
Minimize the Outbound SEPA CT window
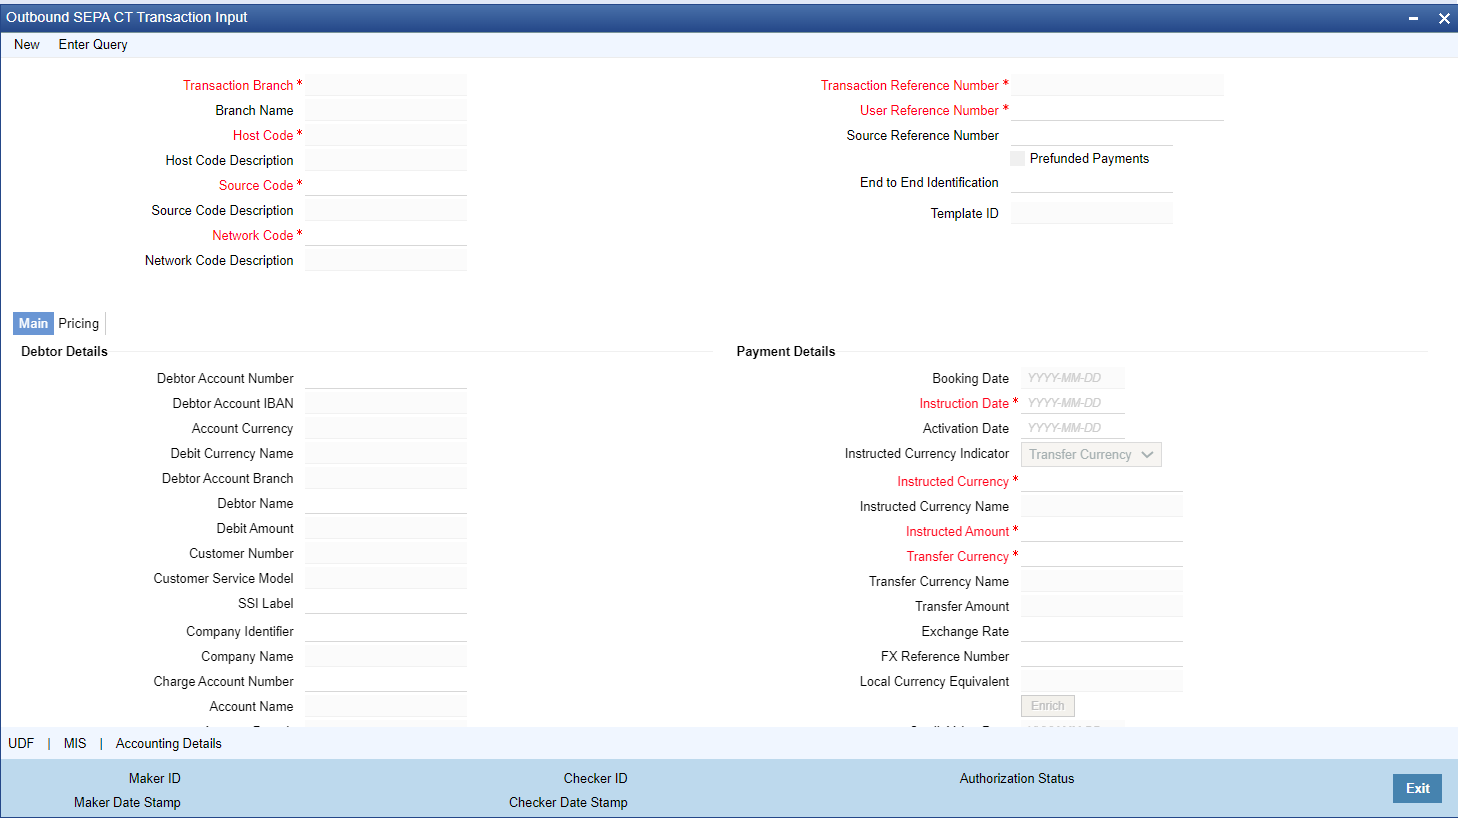[1413, 18]
